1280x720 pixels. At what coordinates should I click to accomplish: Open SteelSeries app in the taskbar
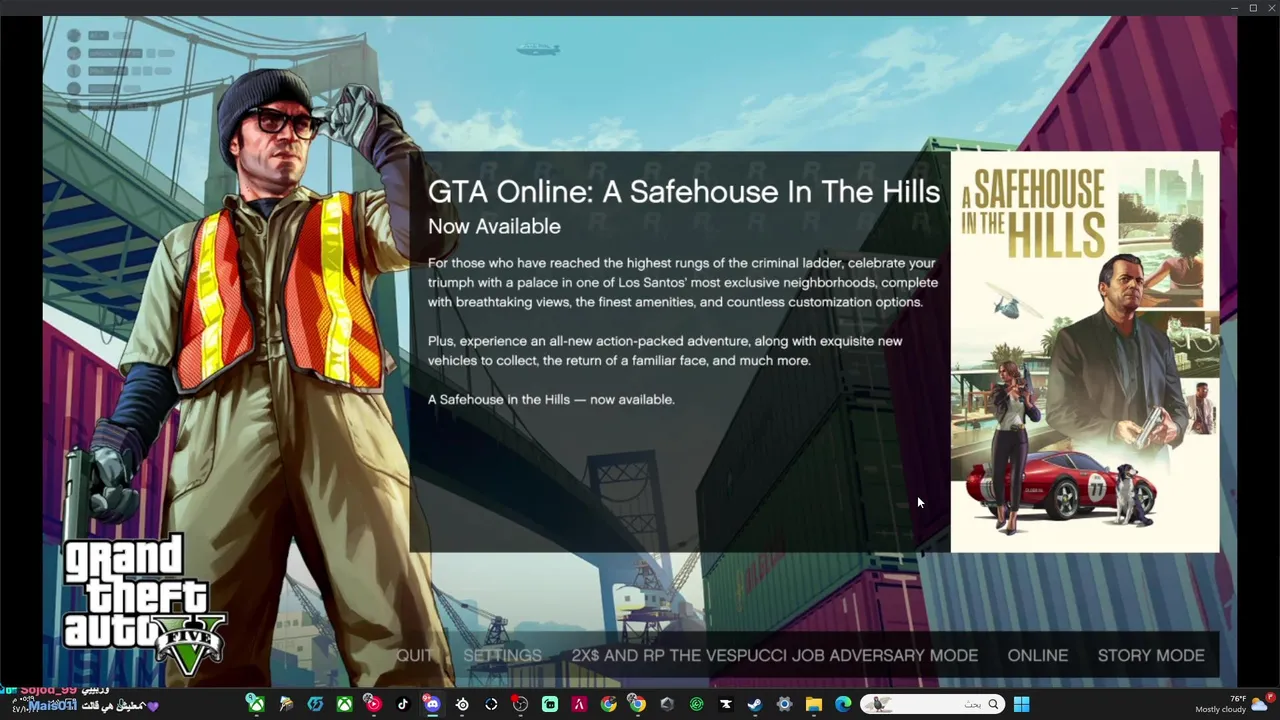(x=461, y=704)
